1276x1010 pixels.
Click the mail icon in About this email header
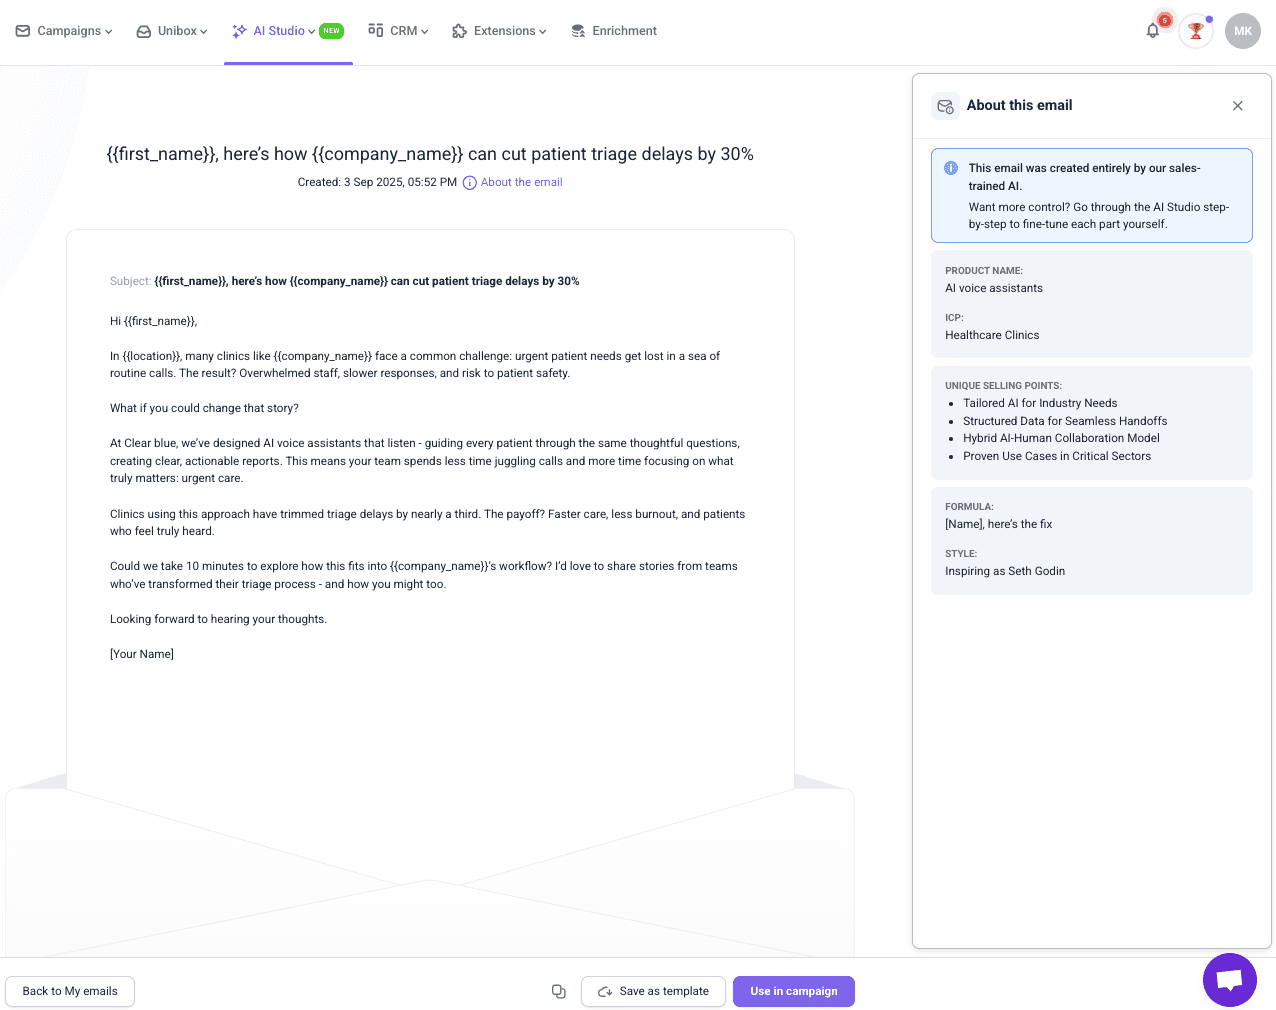click(945, 106)
